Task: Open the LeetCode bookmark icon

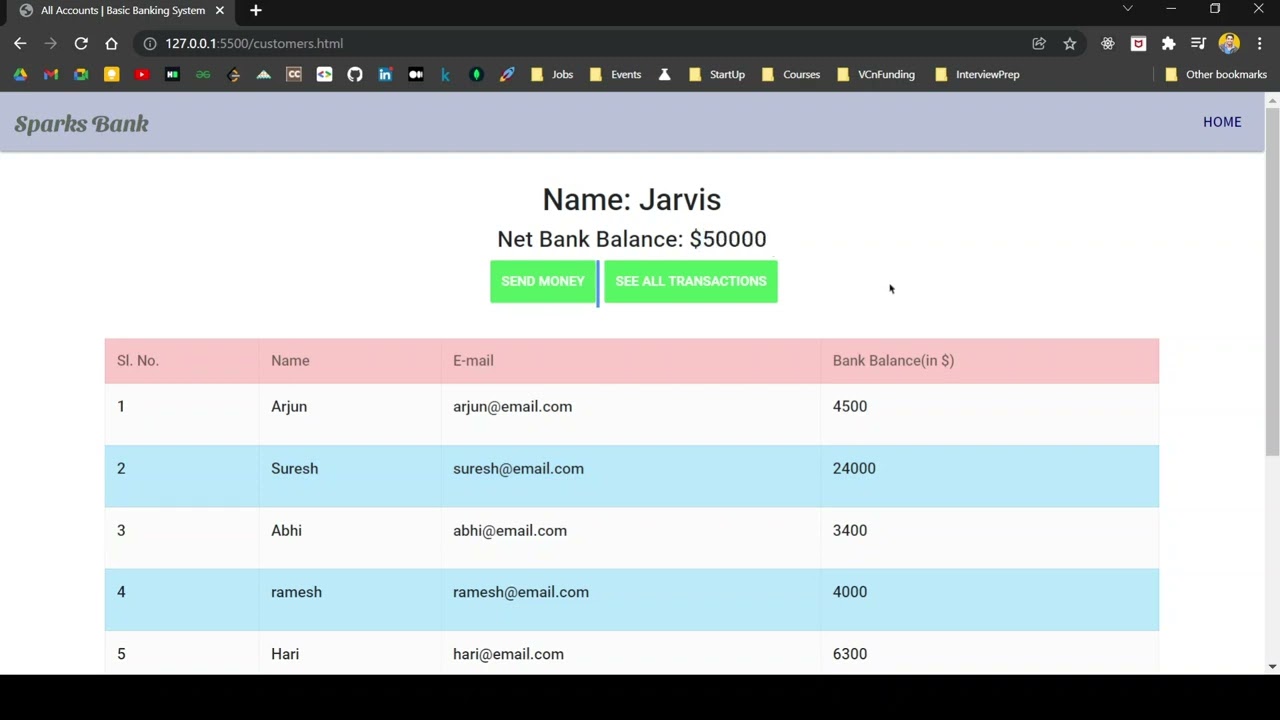Action: tap(234, 74)
